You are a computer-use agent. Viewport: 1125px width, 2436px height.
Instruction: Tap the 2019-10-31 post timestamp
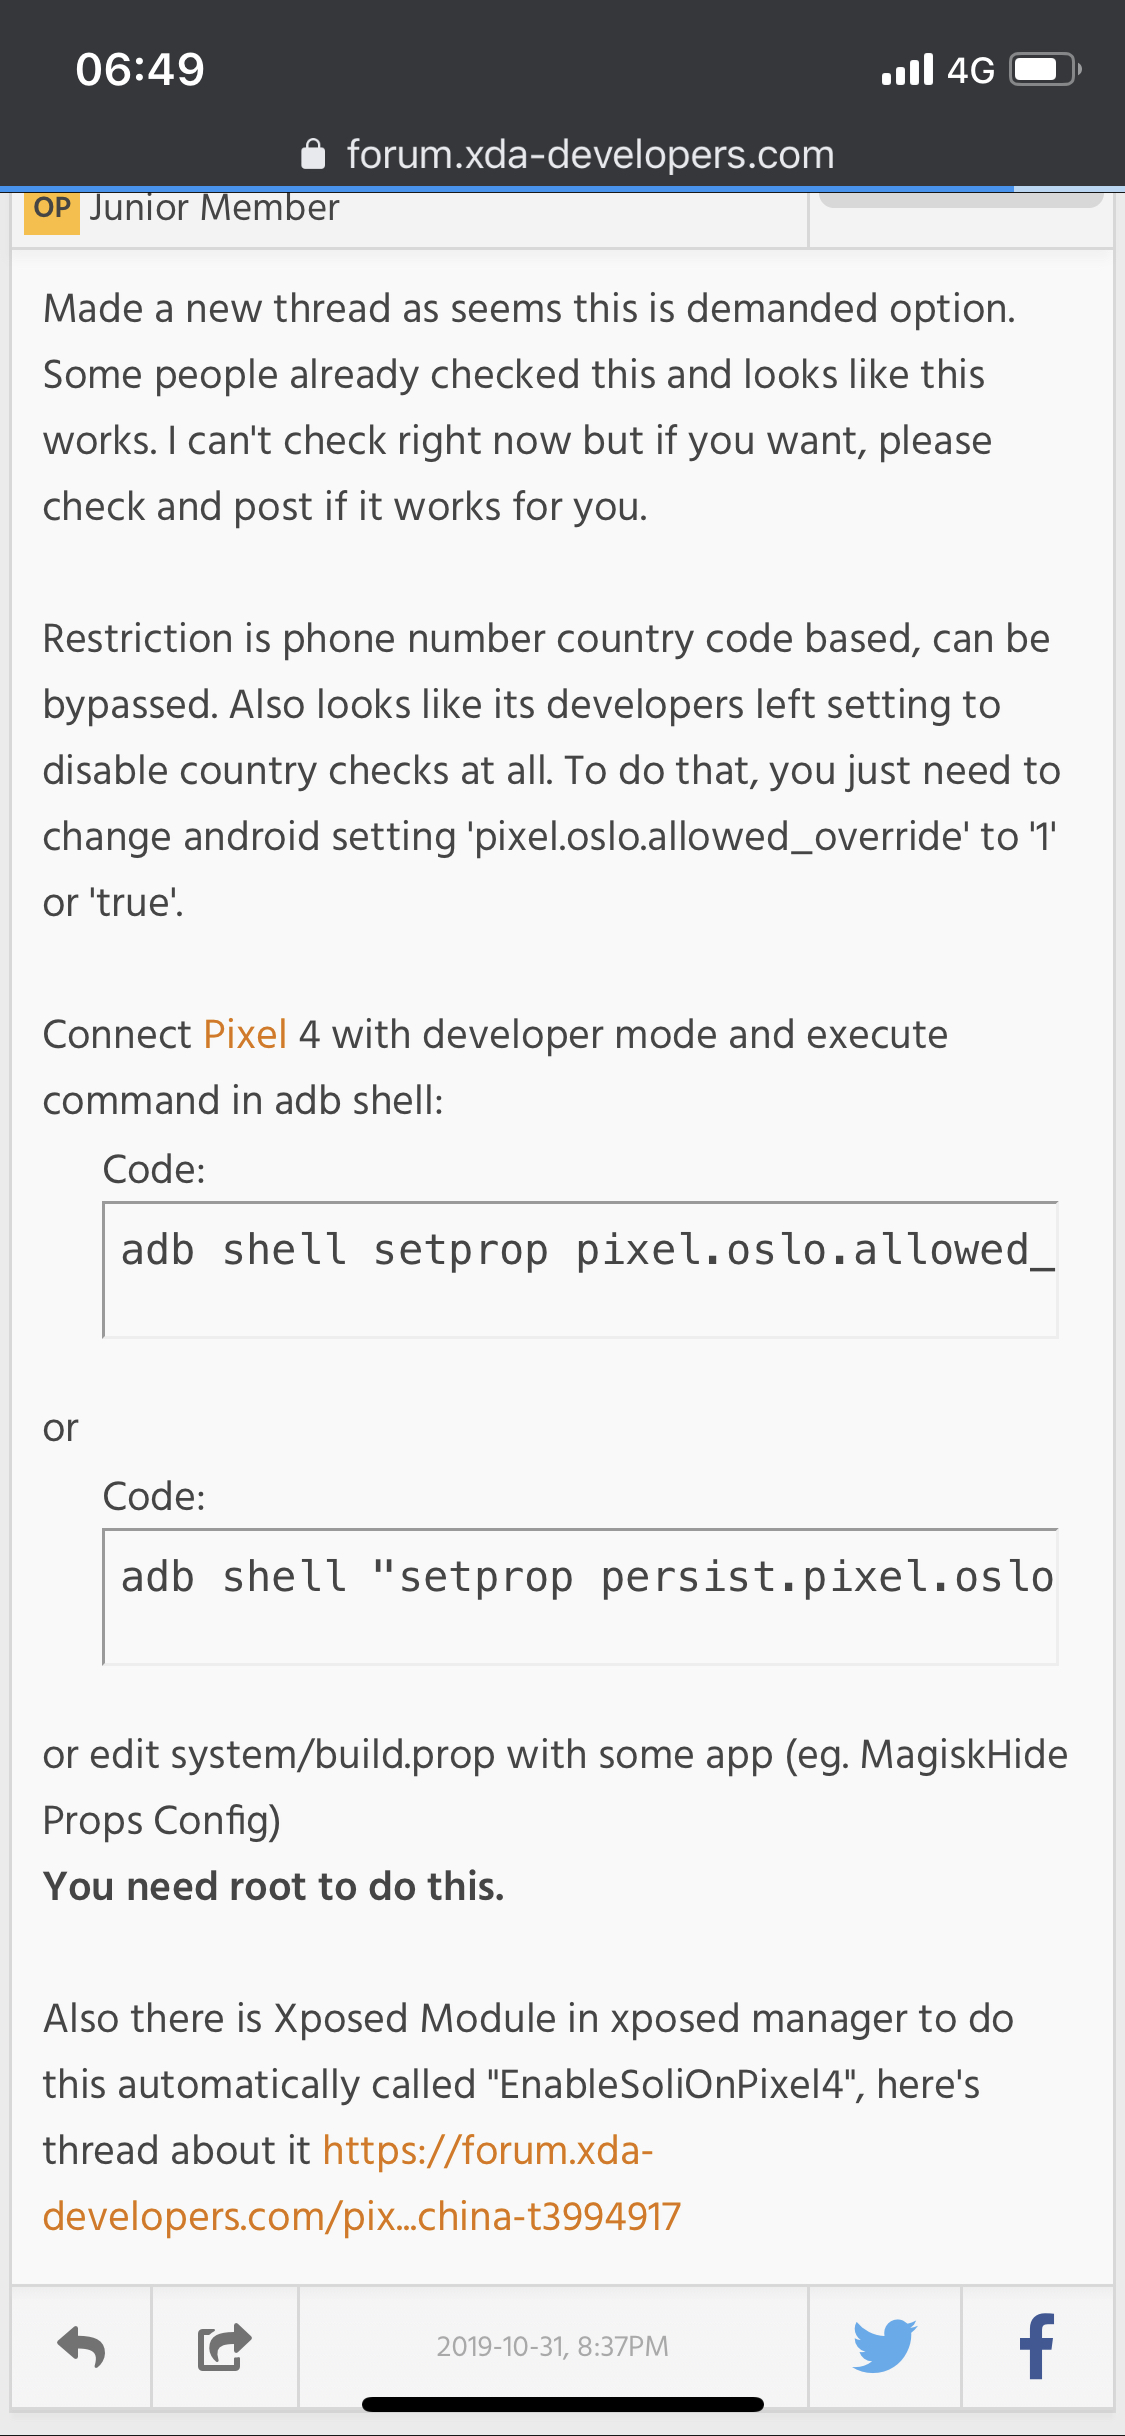pos(552,2346)
